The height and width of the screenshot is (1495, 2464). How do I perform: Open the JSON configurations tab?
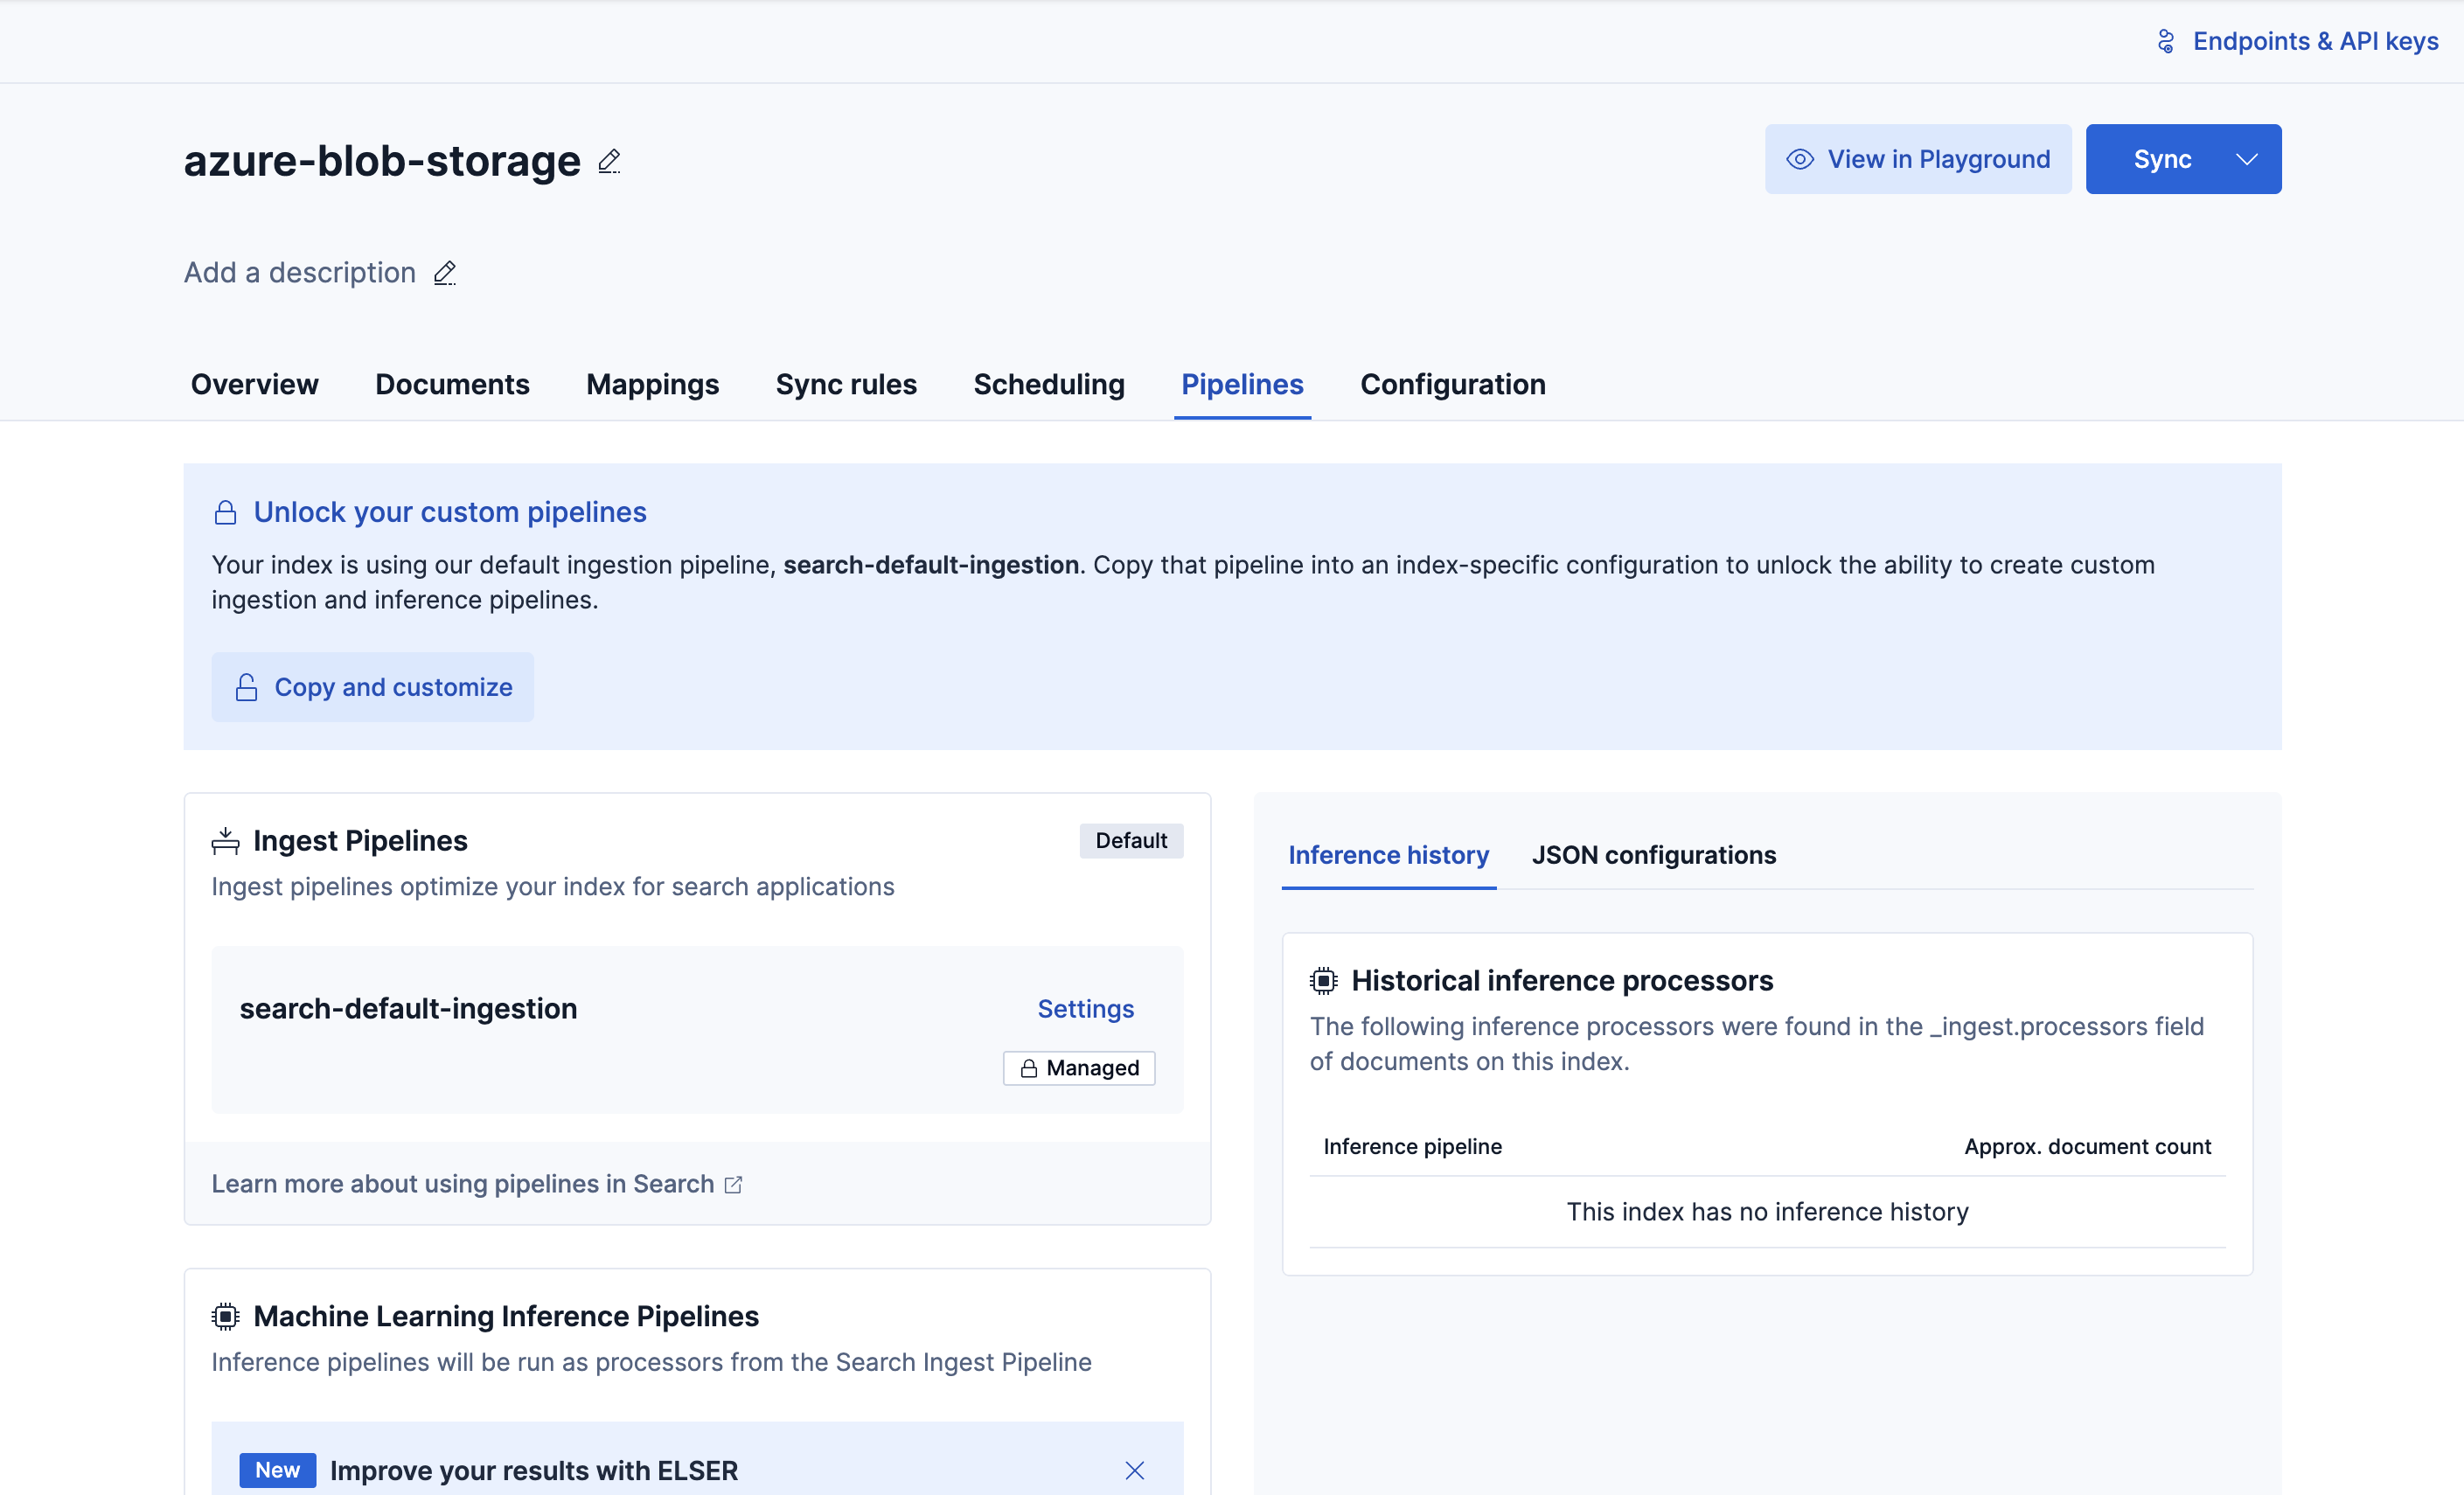[1653, 855]
